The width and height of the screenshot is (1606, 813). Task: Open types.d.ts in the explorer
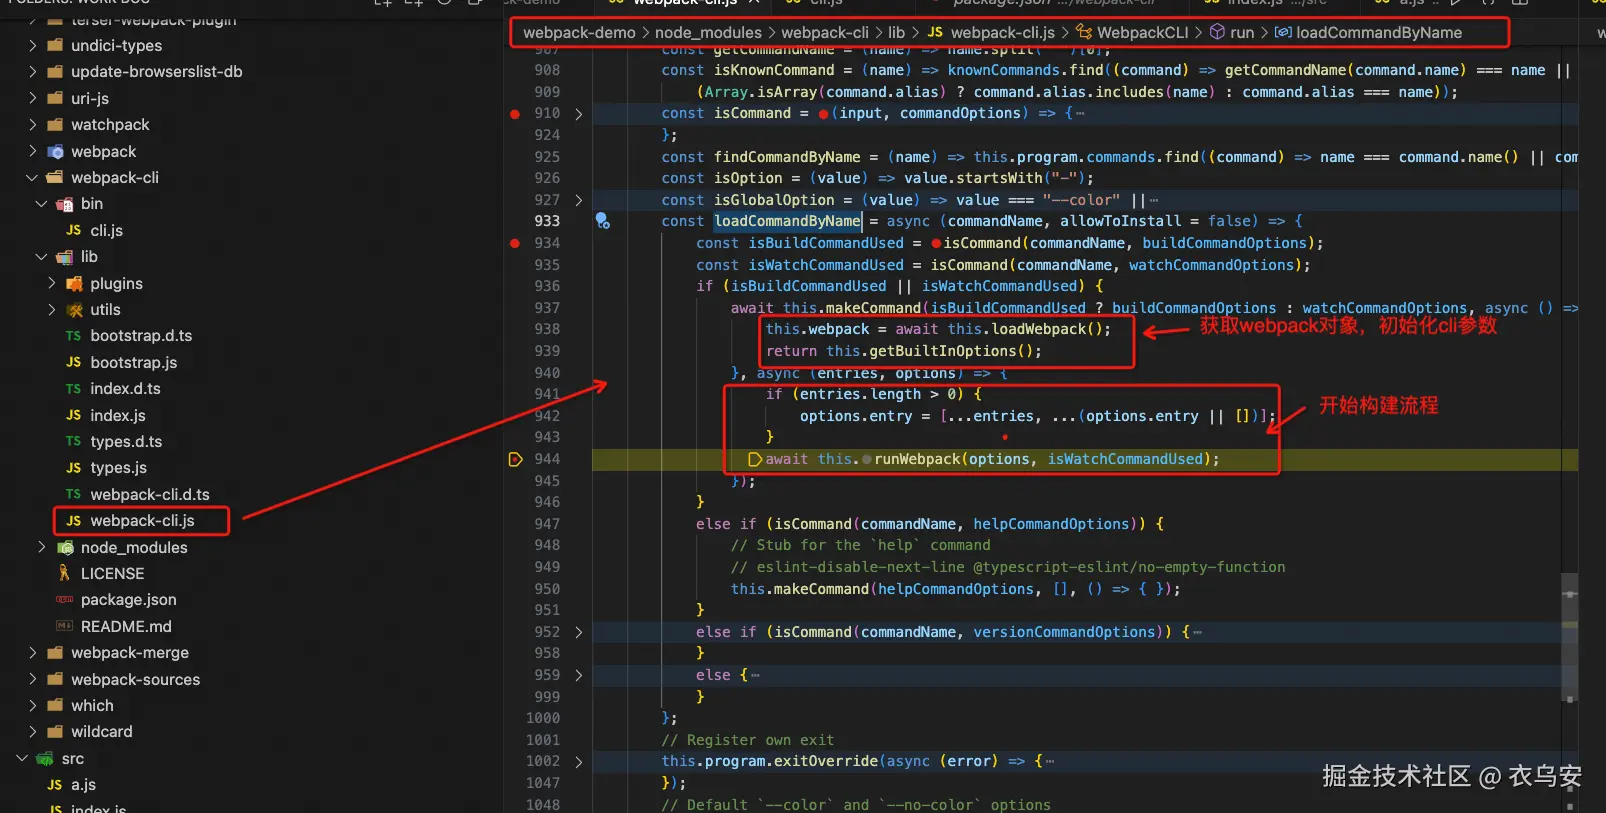[126, 442]
